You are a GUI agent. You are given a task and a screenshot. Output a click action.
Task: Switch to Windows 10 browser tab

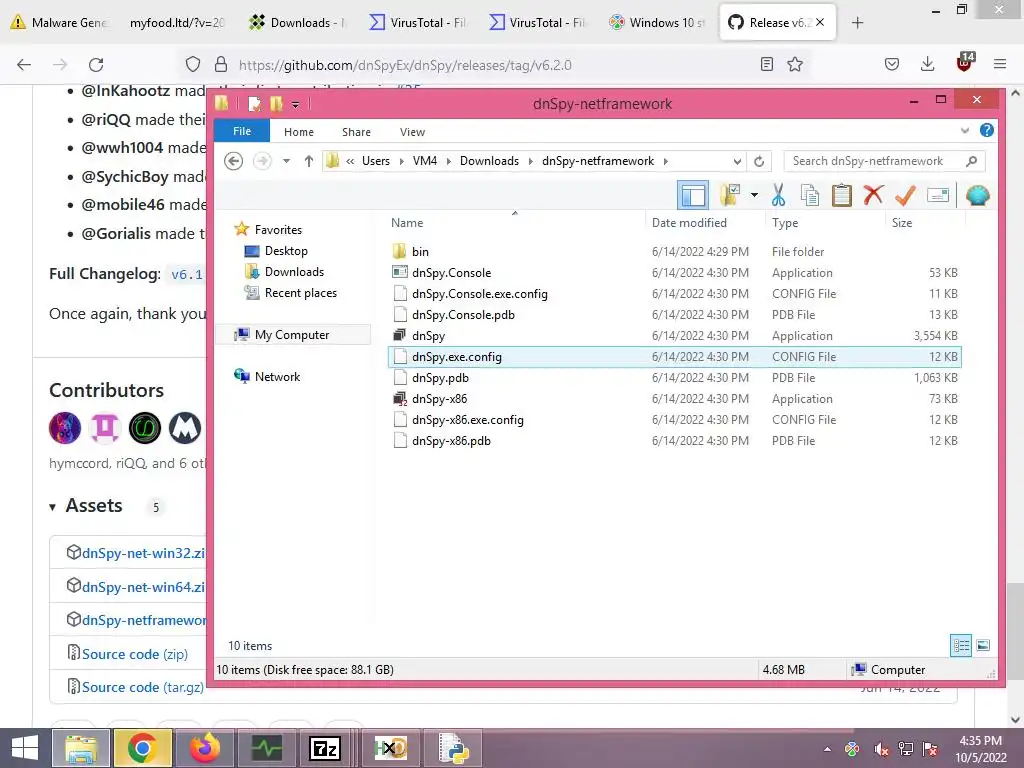point(656,22)
